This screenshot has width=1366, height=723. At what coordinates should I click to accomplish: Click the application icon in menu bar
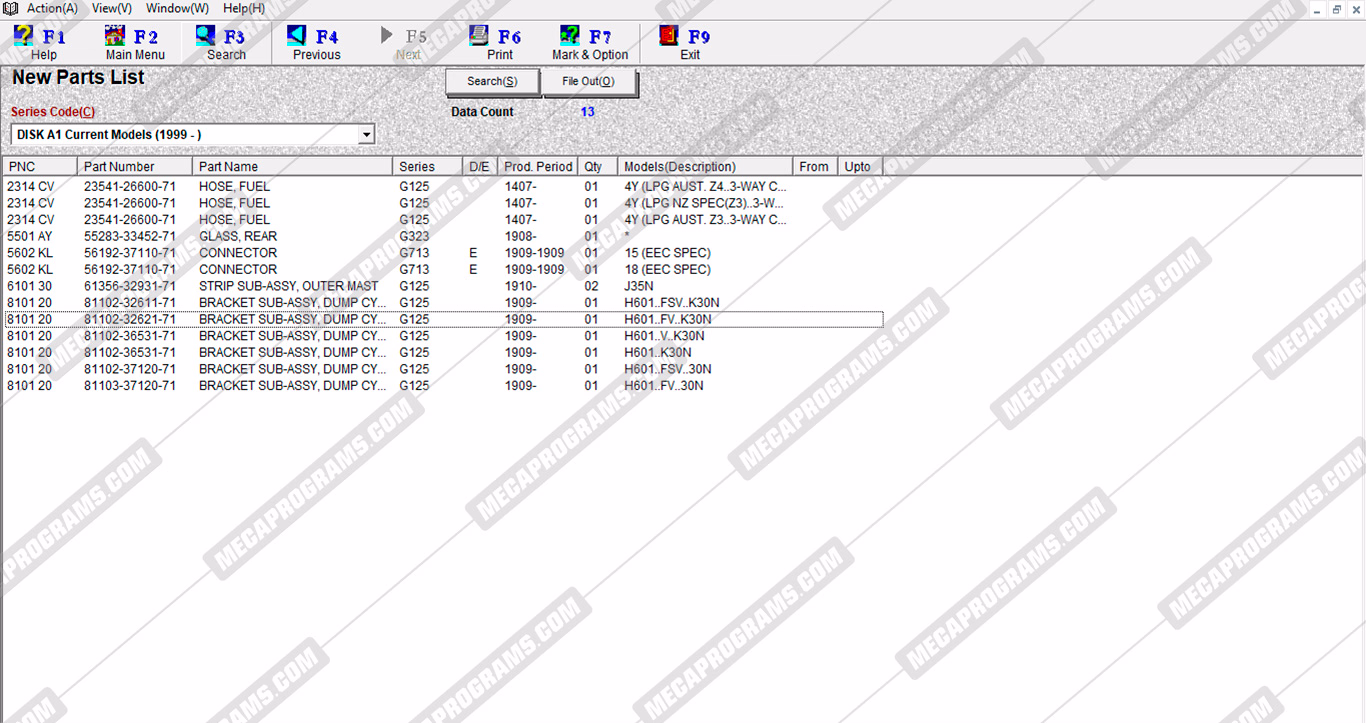11,8
